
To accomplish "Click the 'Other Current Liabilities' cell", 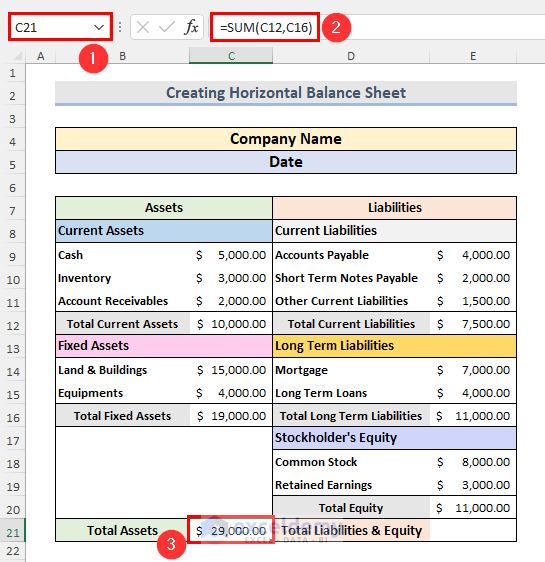I will pyautogui.click(x=351, y=301).
